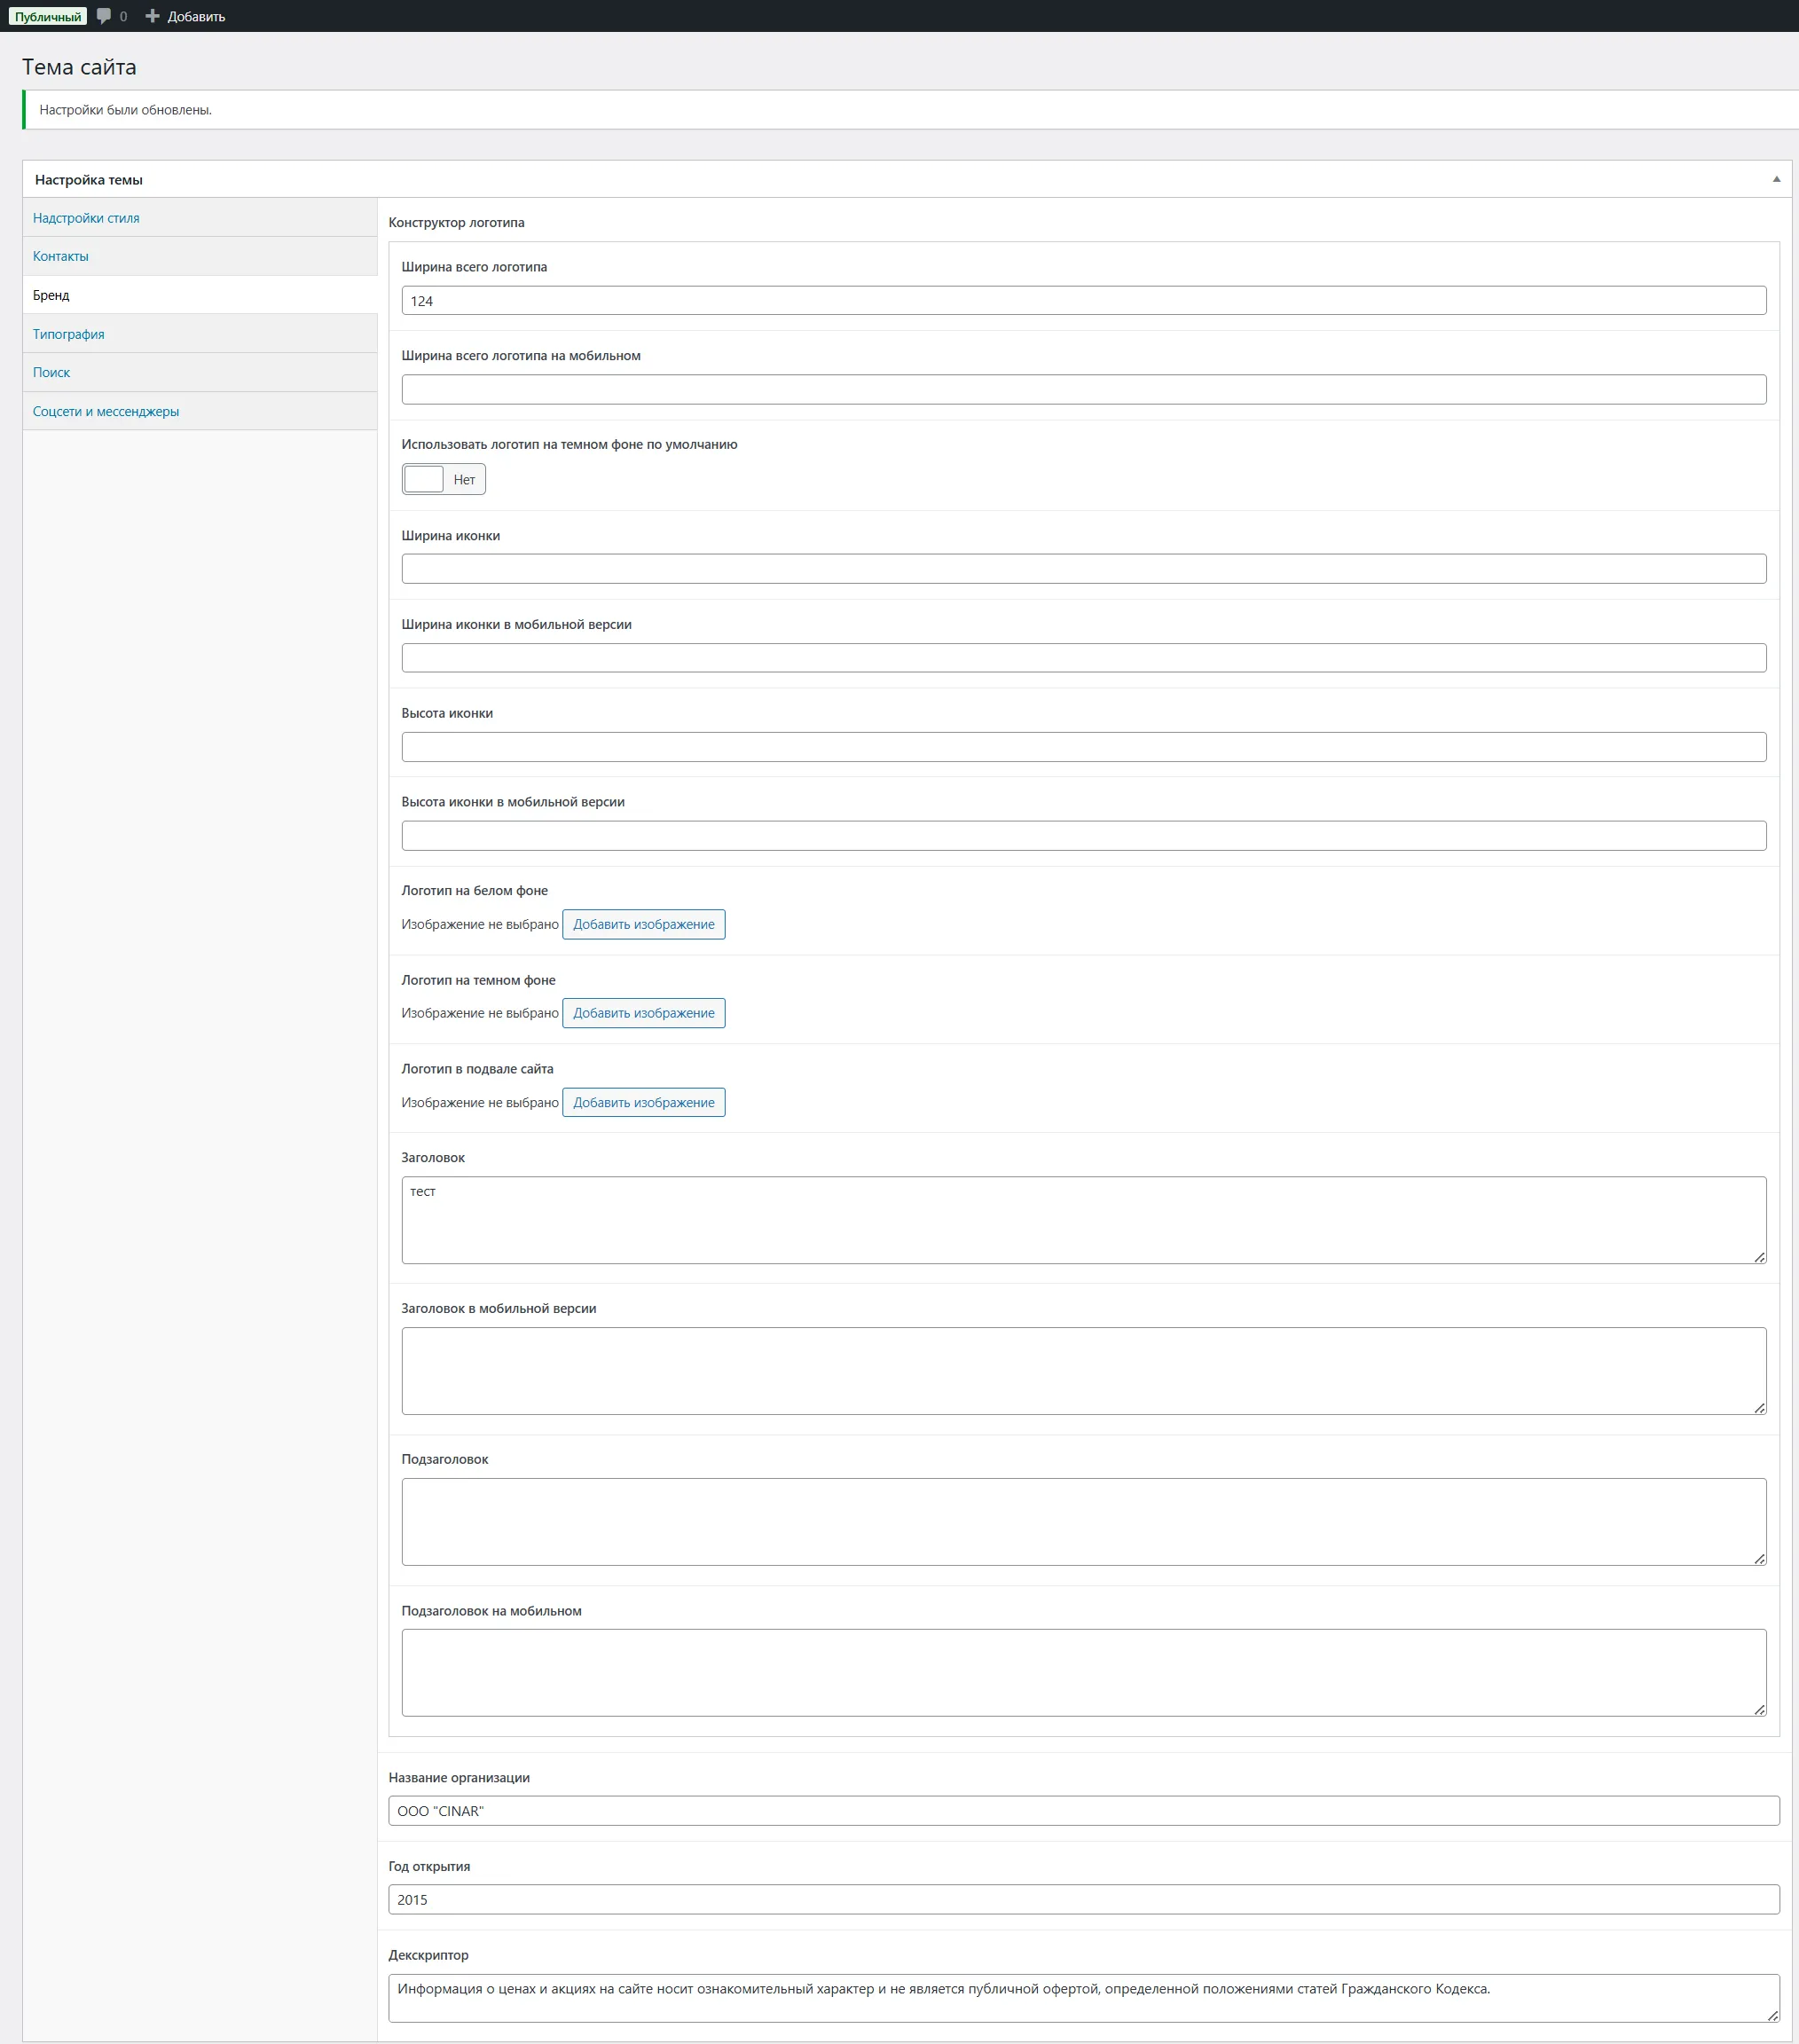Add image for logo on white background
The width and height of the screenshot is (1799, 2044).
coord(643,924)
